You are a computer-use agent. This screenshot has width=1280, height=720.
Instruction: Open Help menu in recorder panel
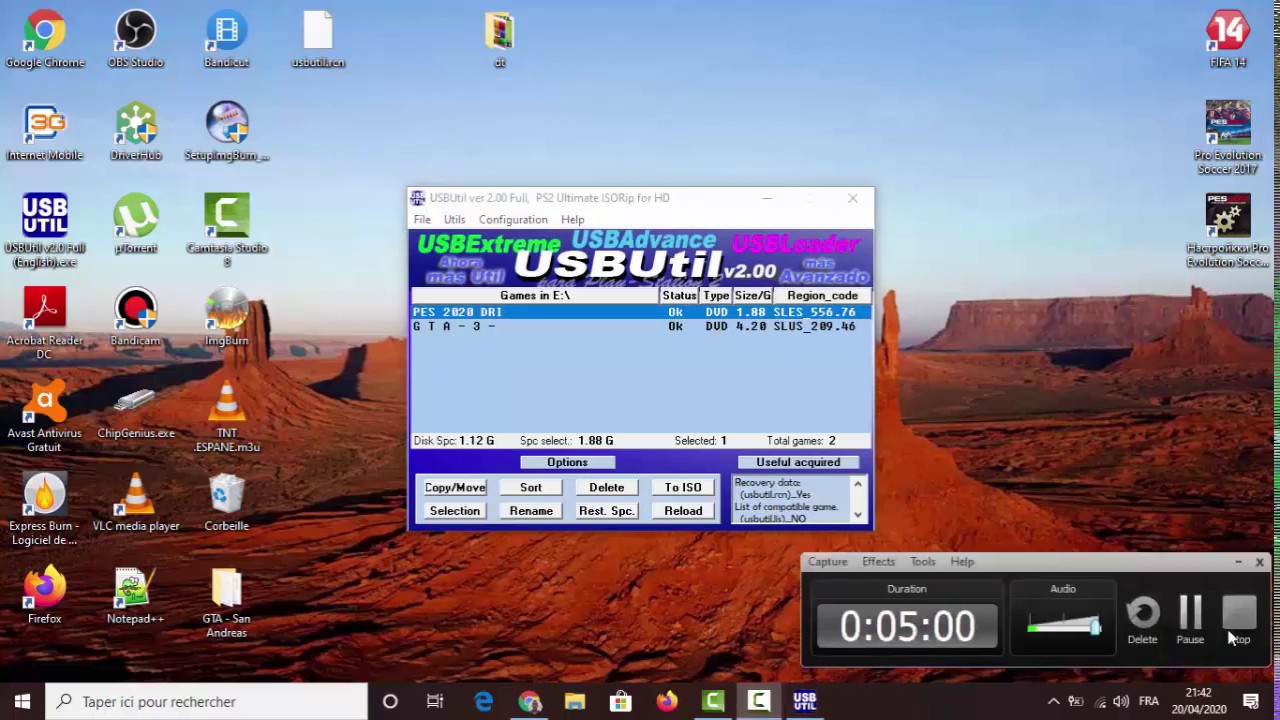962,562
